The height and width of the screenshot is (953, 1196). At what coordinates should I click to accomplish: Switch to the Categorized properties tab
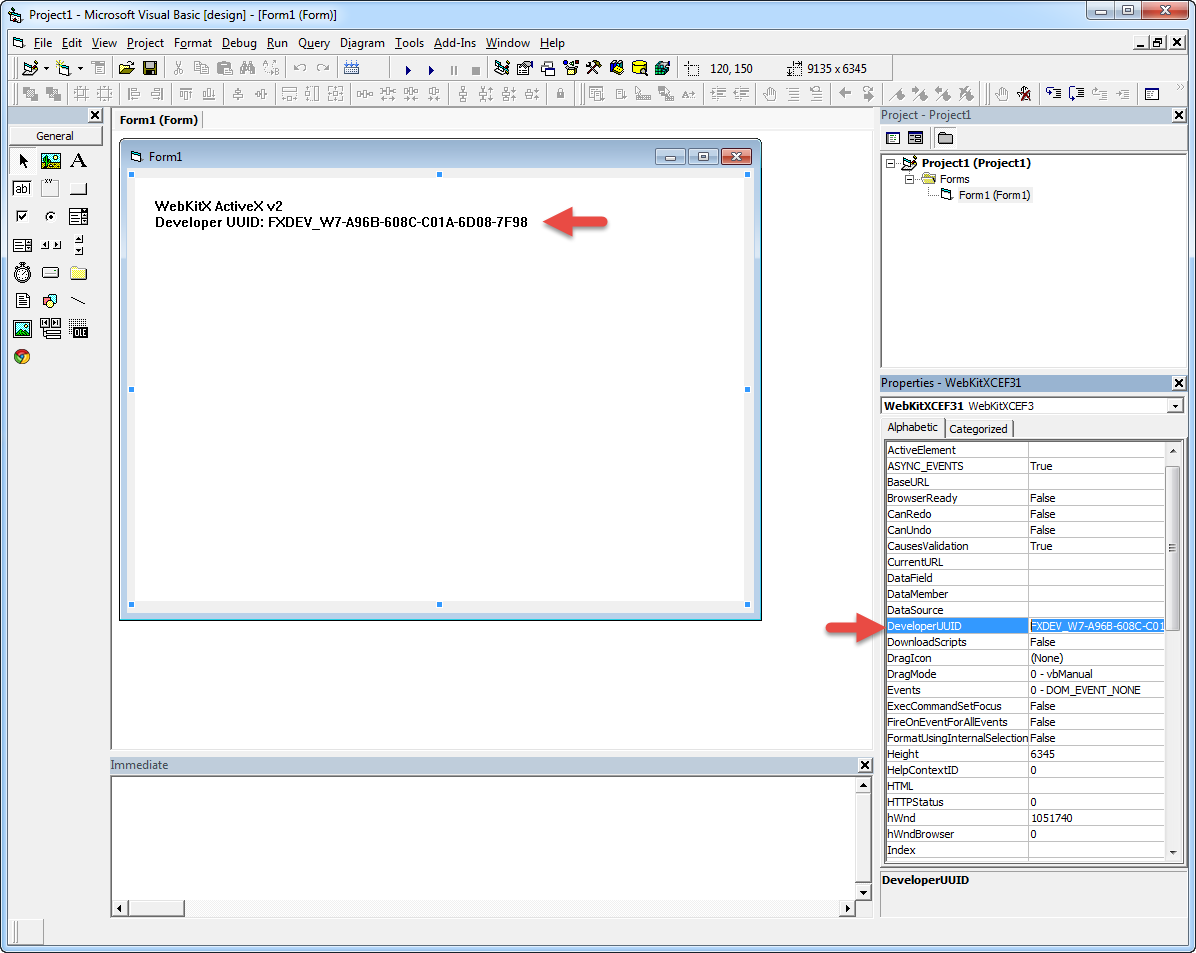(978, 429)
